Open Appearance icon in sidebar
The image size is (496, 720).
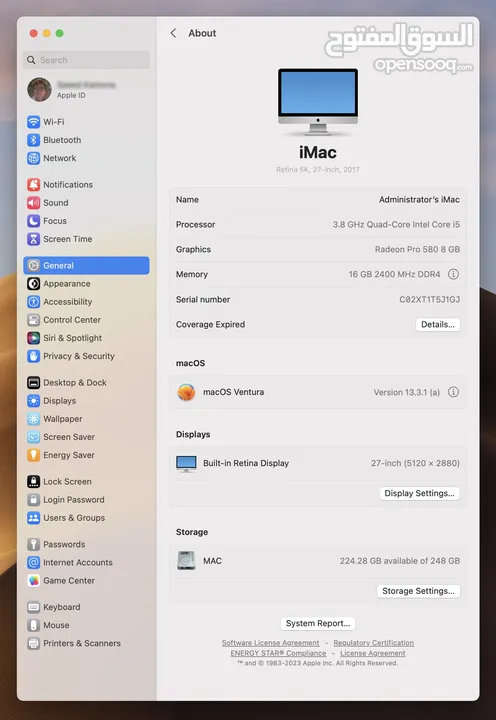click(x=34, y=284)
